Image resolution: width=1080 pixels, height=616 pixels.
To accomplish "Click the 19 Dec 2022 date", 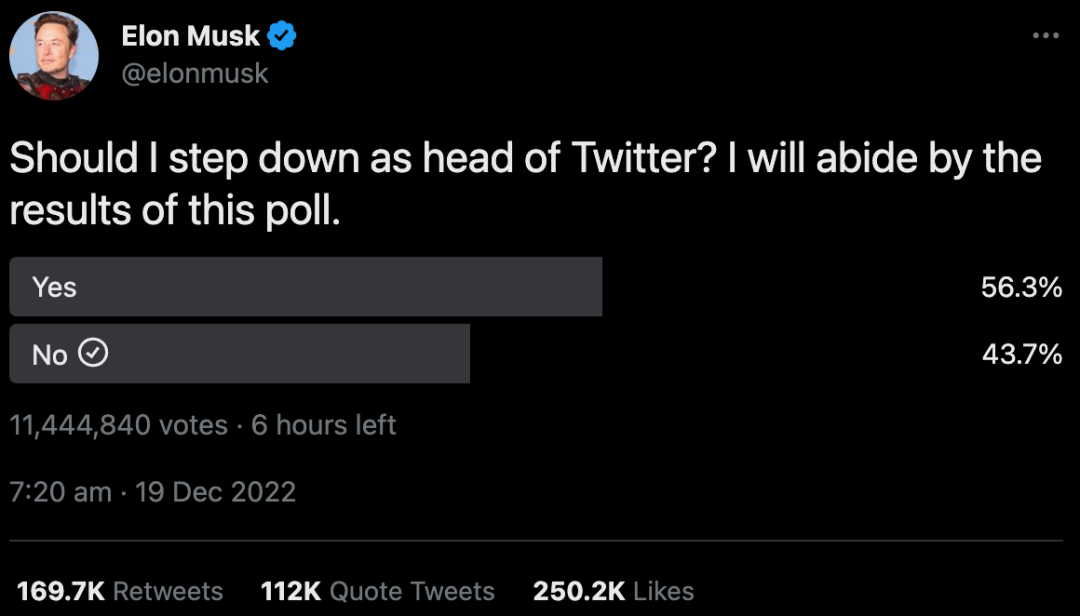I will 215,492.
